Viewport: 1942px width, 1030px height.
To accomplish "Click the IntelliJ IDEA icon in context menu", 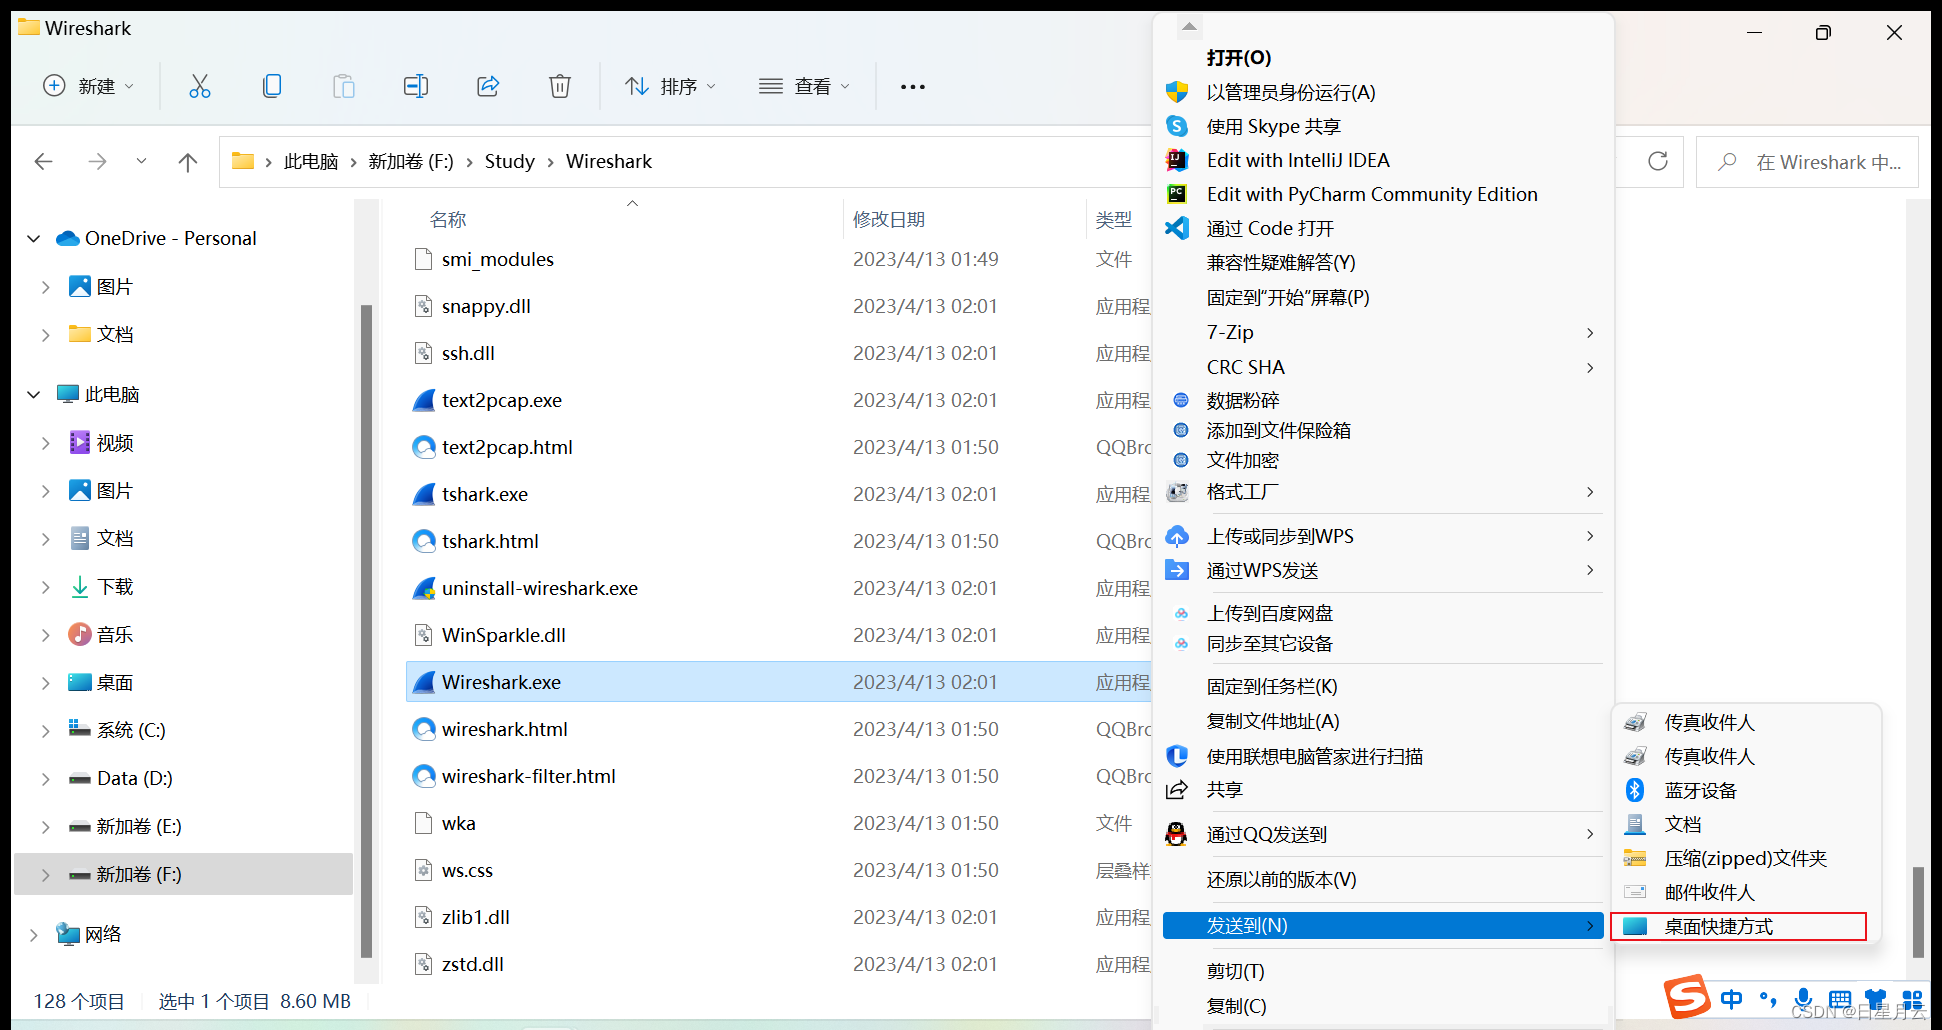I will pyautogui.click(x=1177, y=160).
